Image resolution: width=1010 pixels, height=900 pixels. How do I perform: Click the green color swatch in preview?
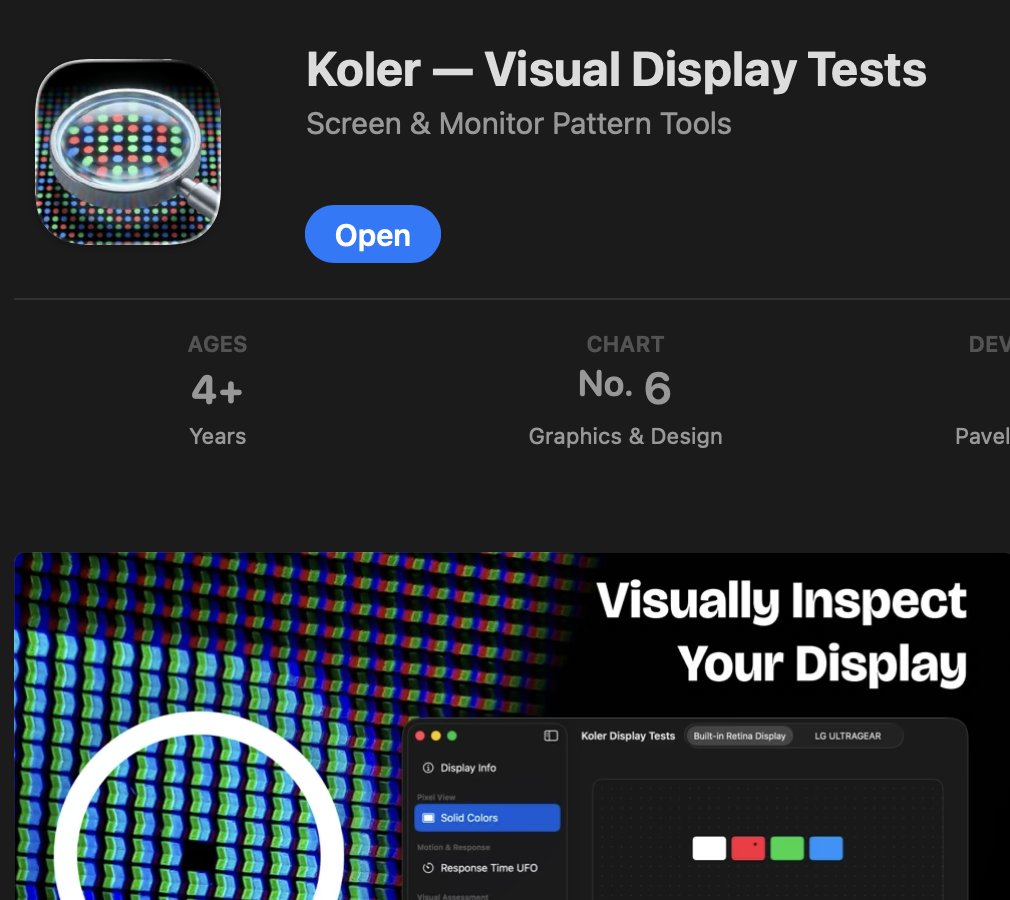coord(786,848)
